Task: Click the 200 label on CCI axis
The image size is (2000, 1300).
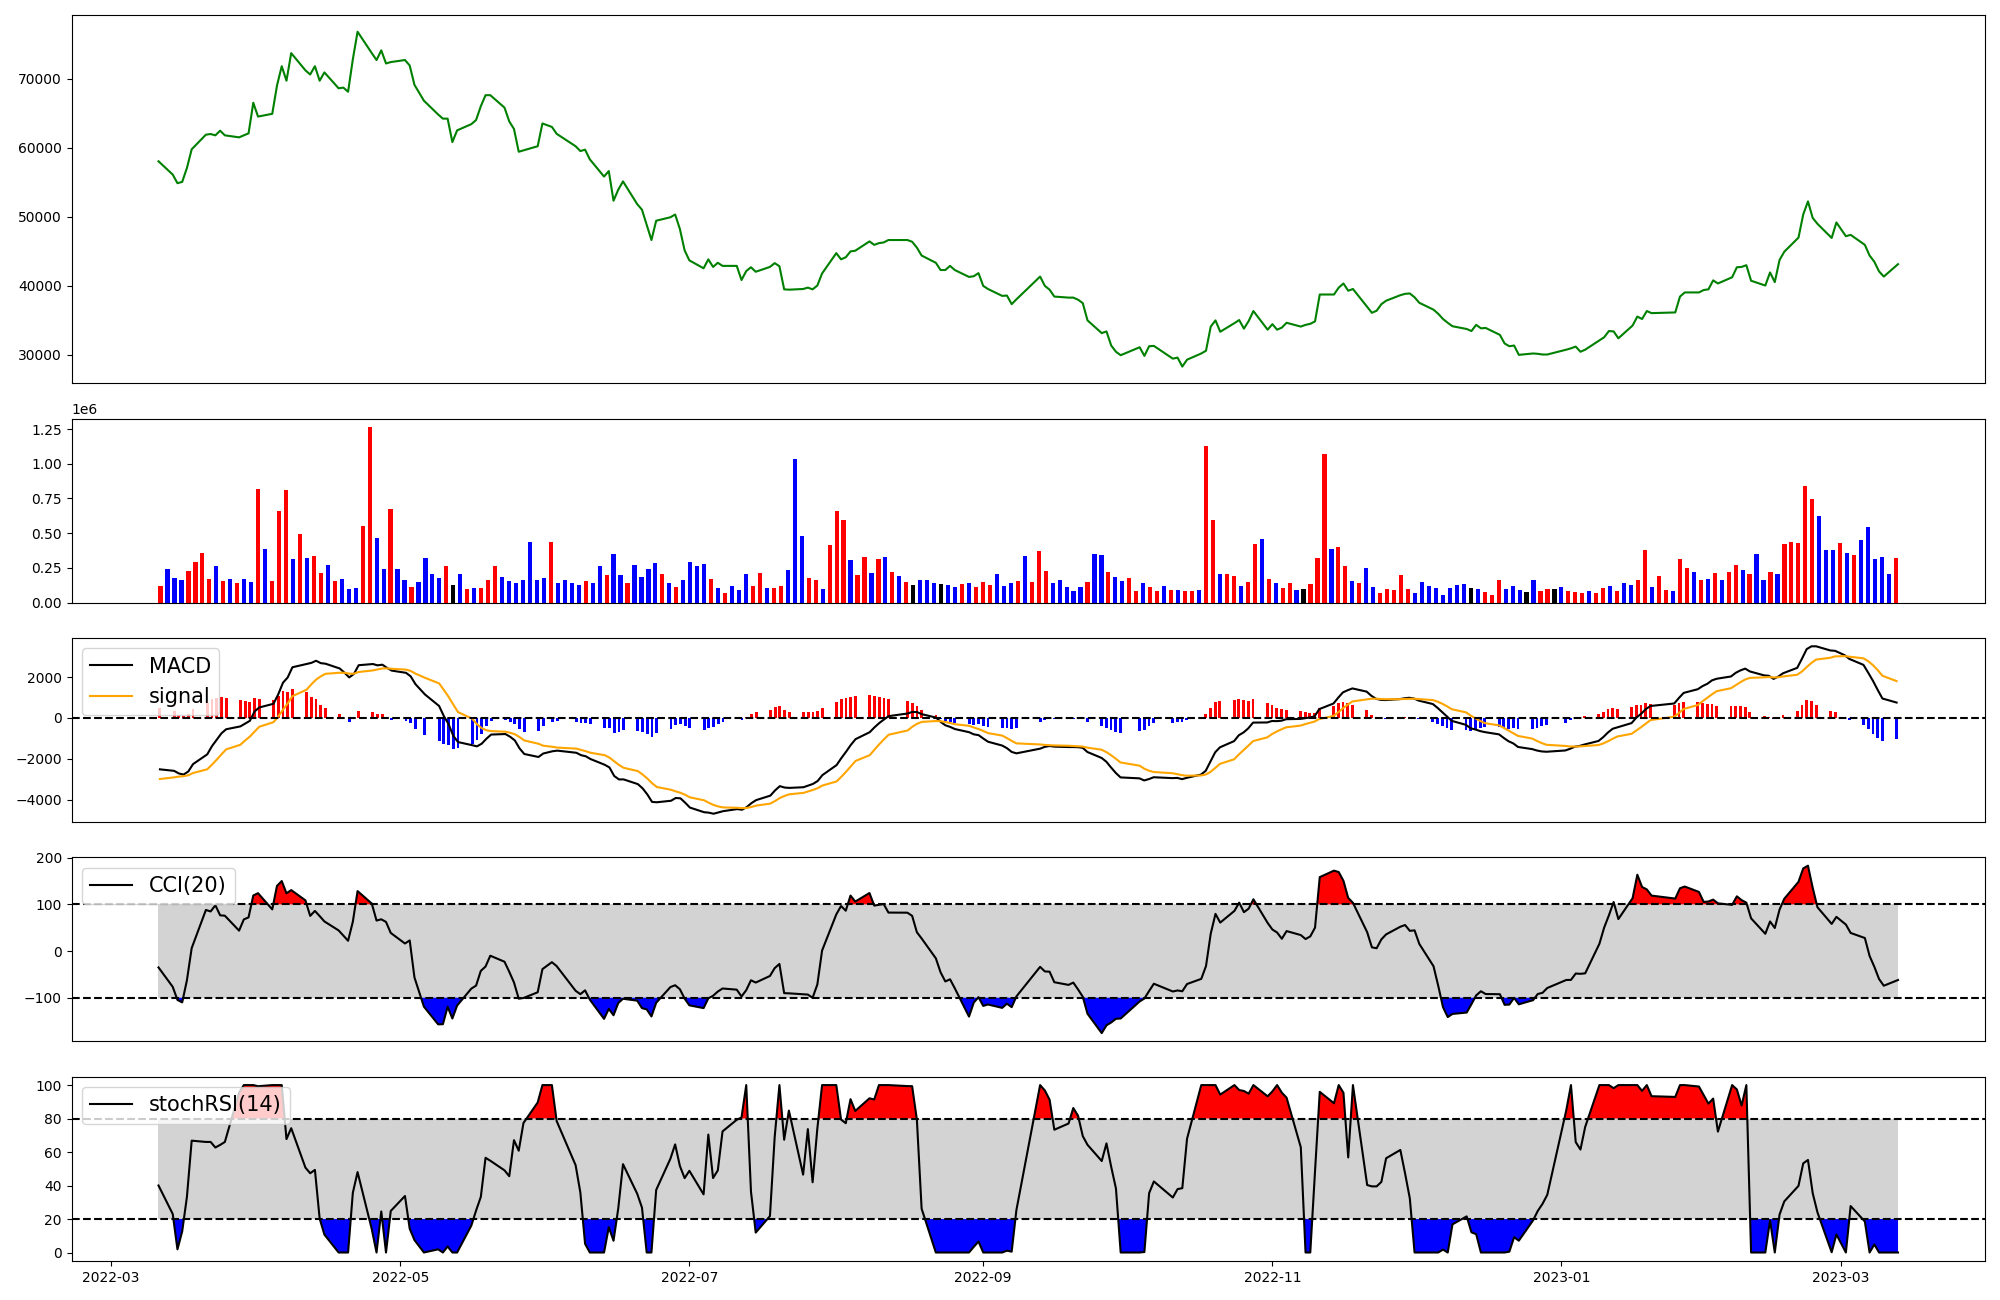Action: pos(50,858)
